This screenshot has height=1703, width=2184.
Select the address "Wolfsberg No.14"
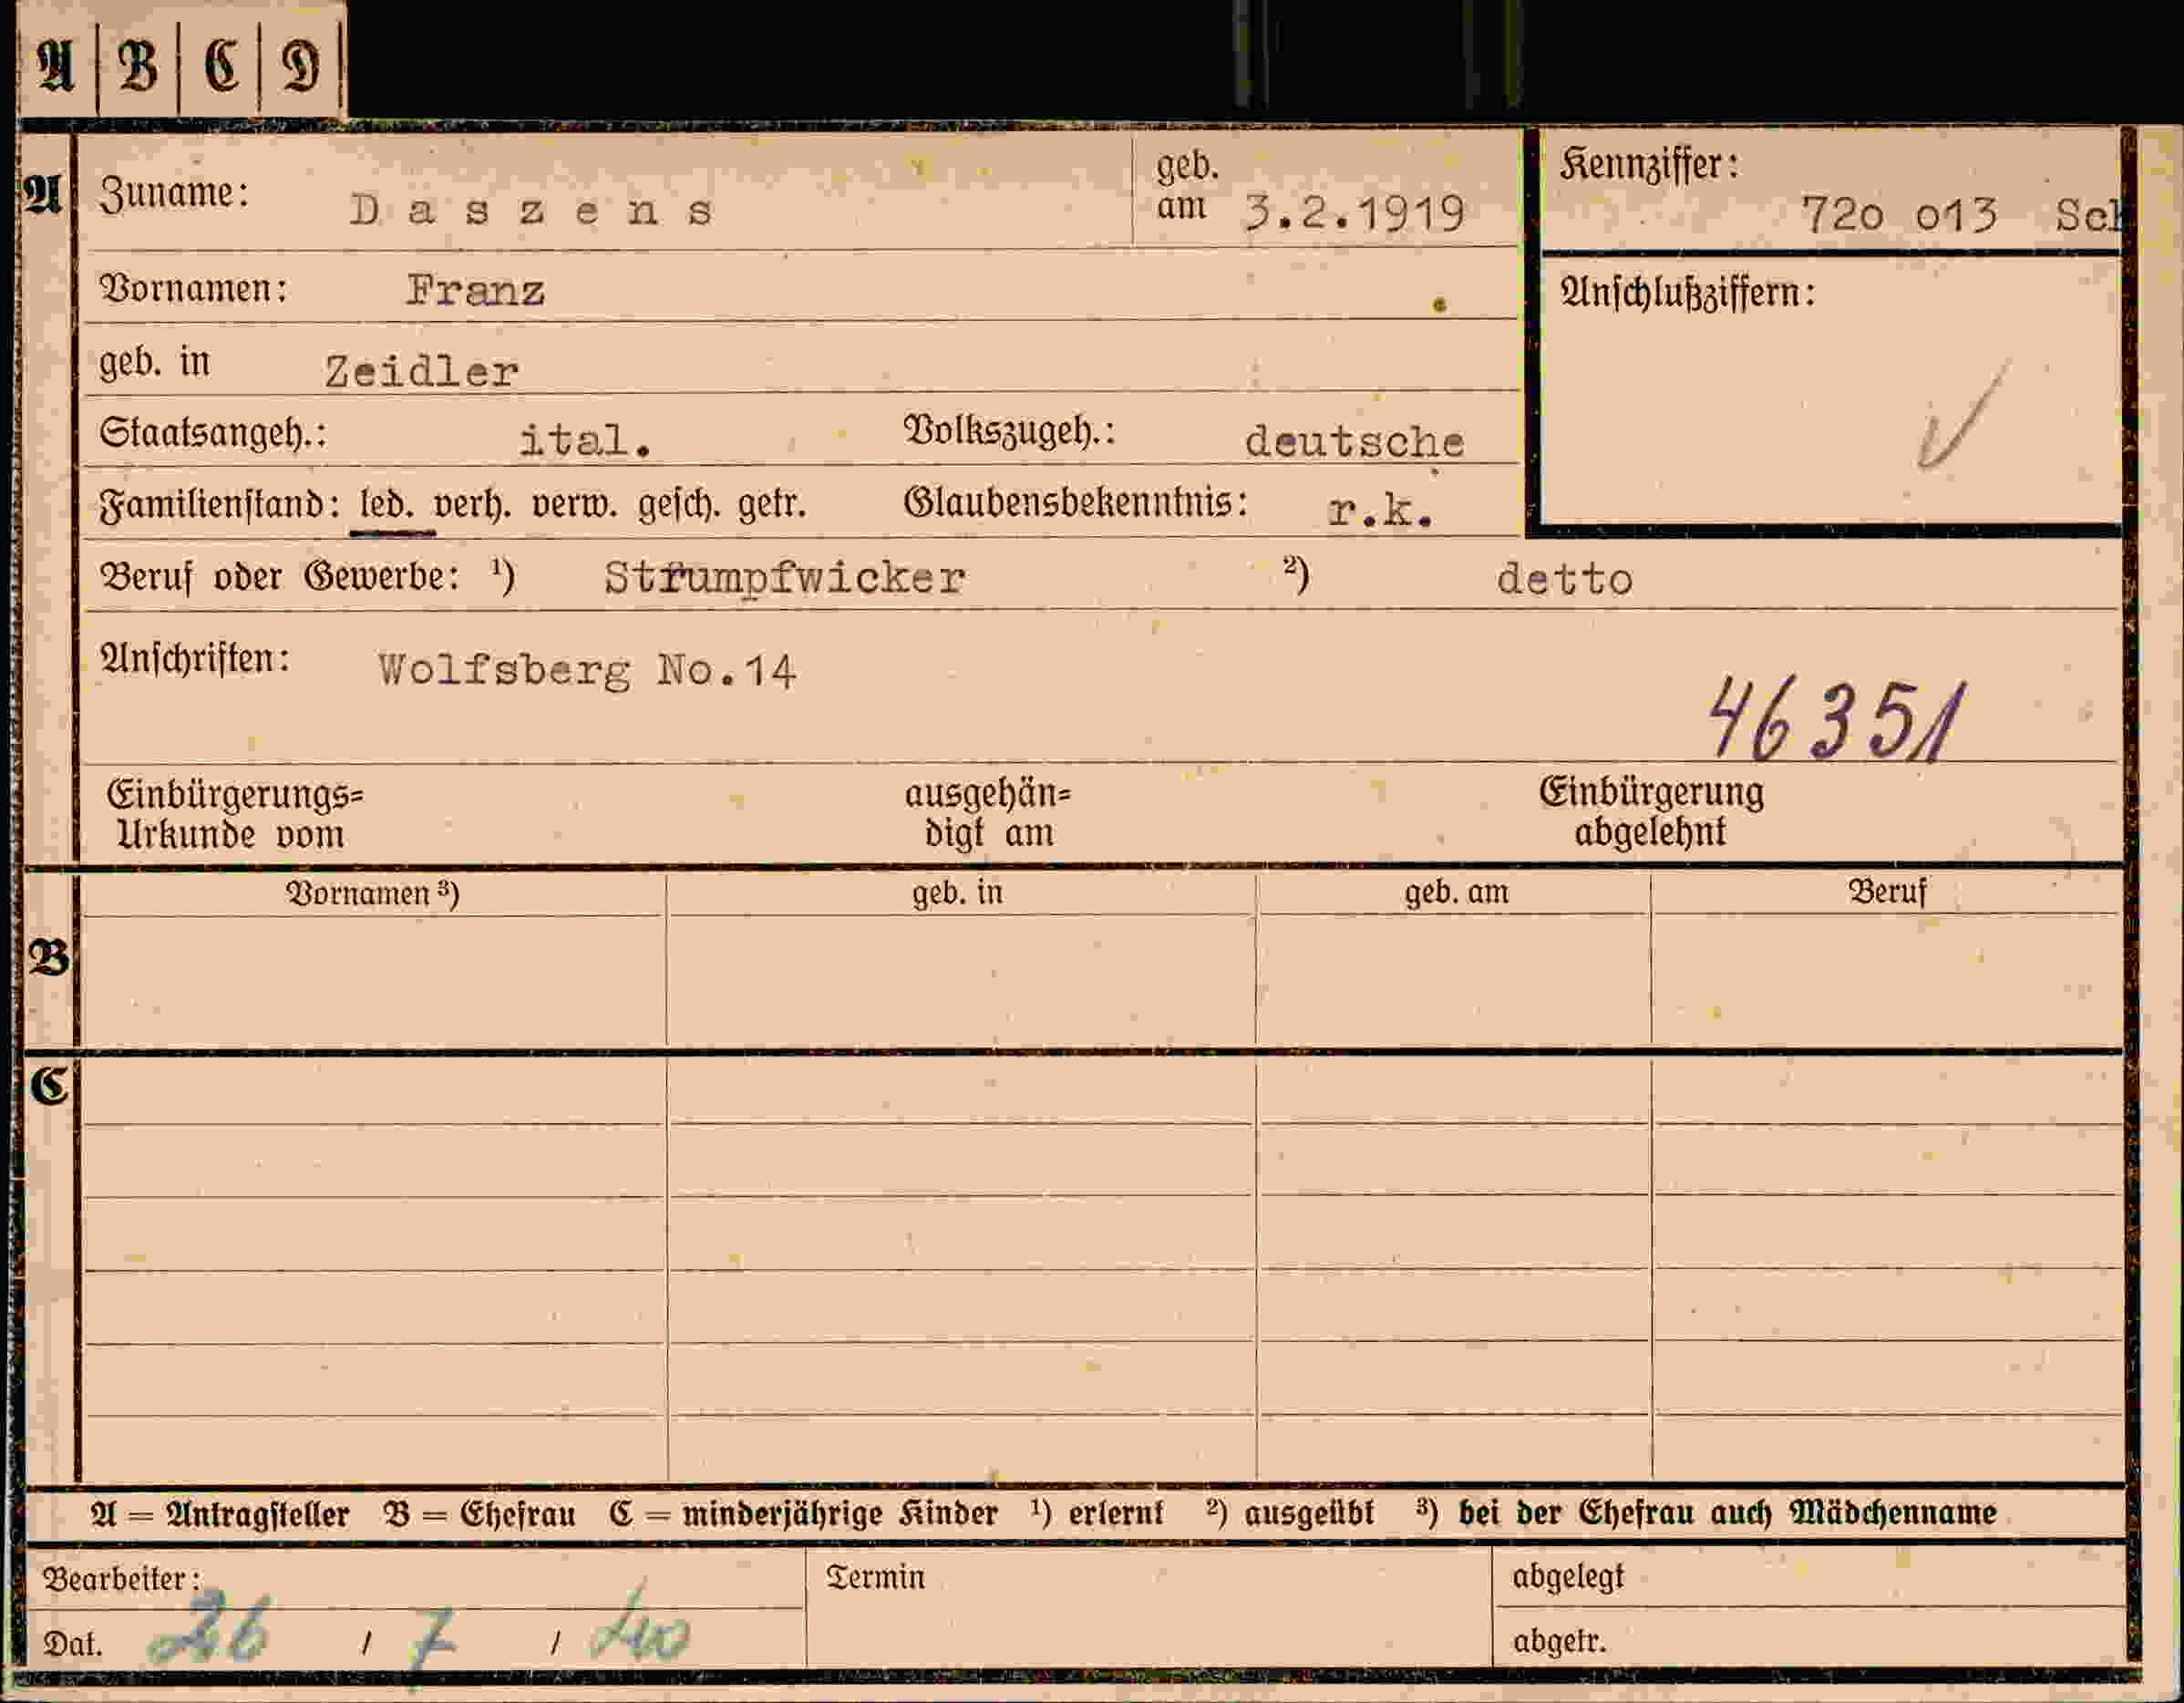coord(587,670)
